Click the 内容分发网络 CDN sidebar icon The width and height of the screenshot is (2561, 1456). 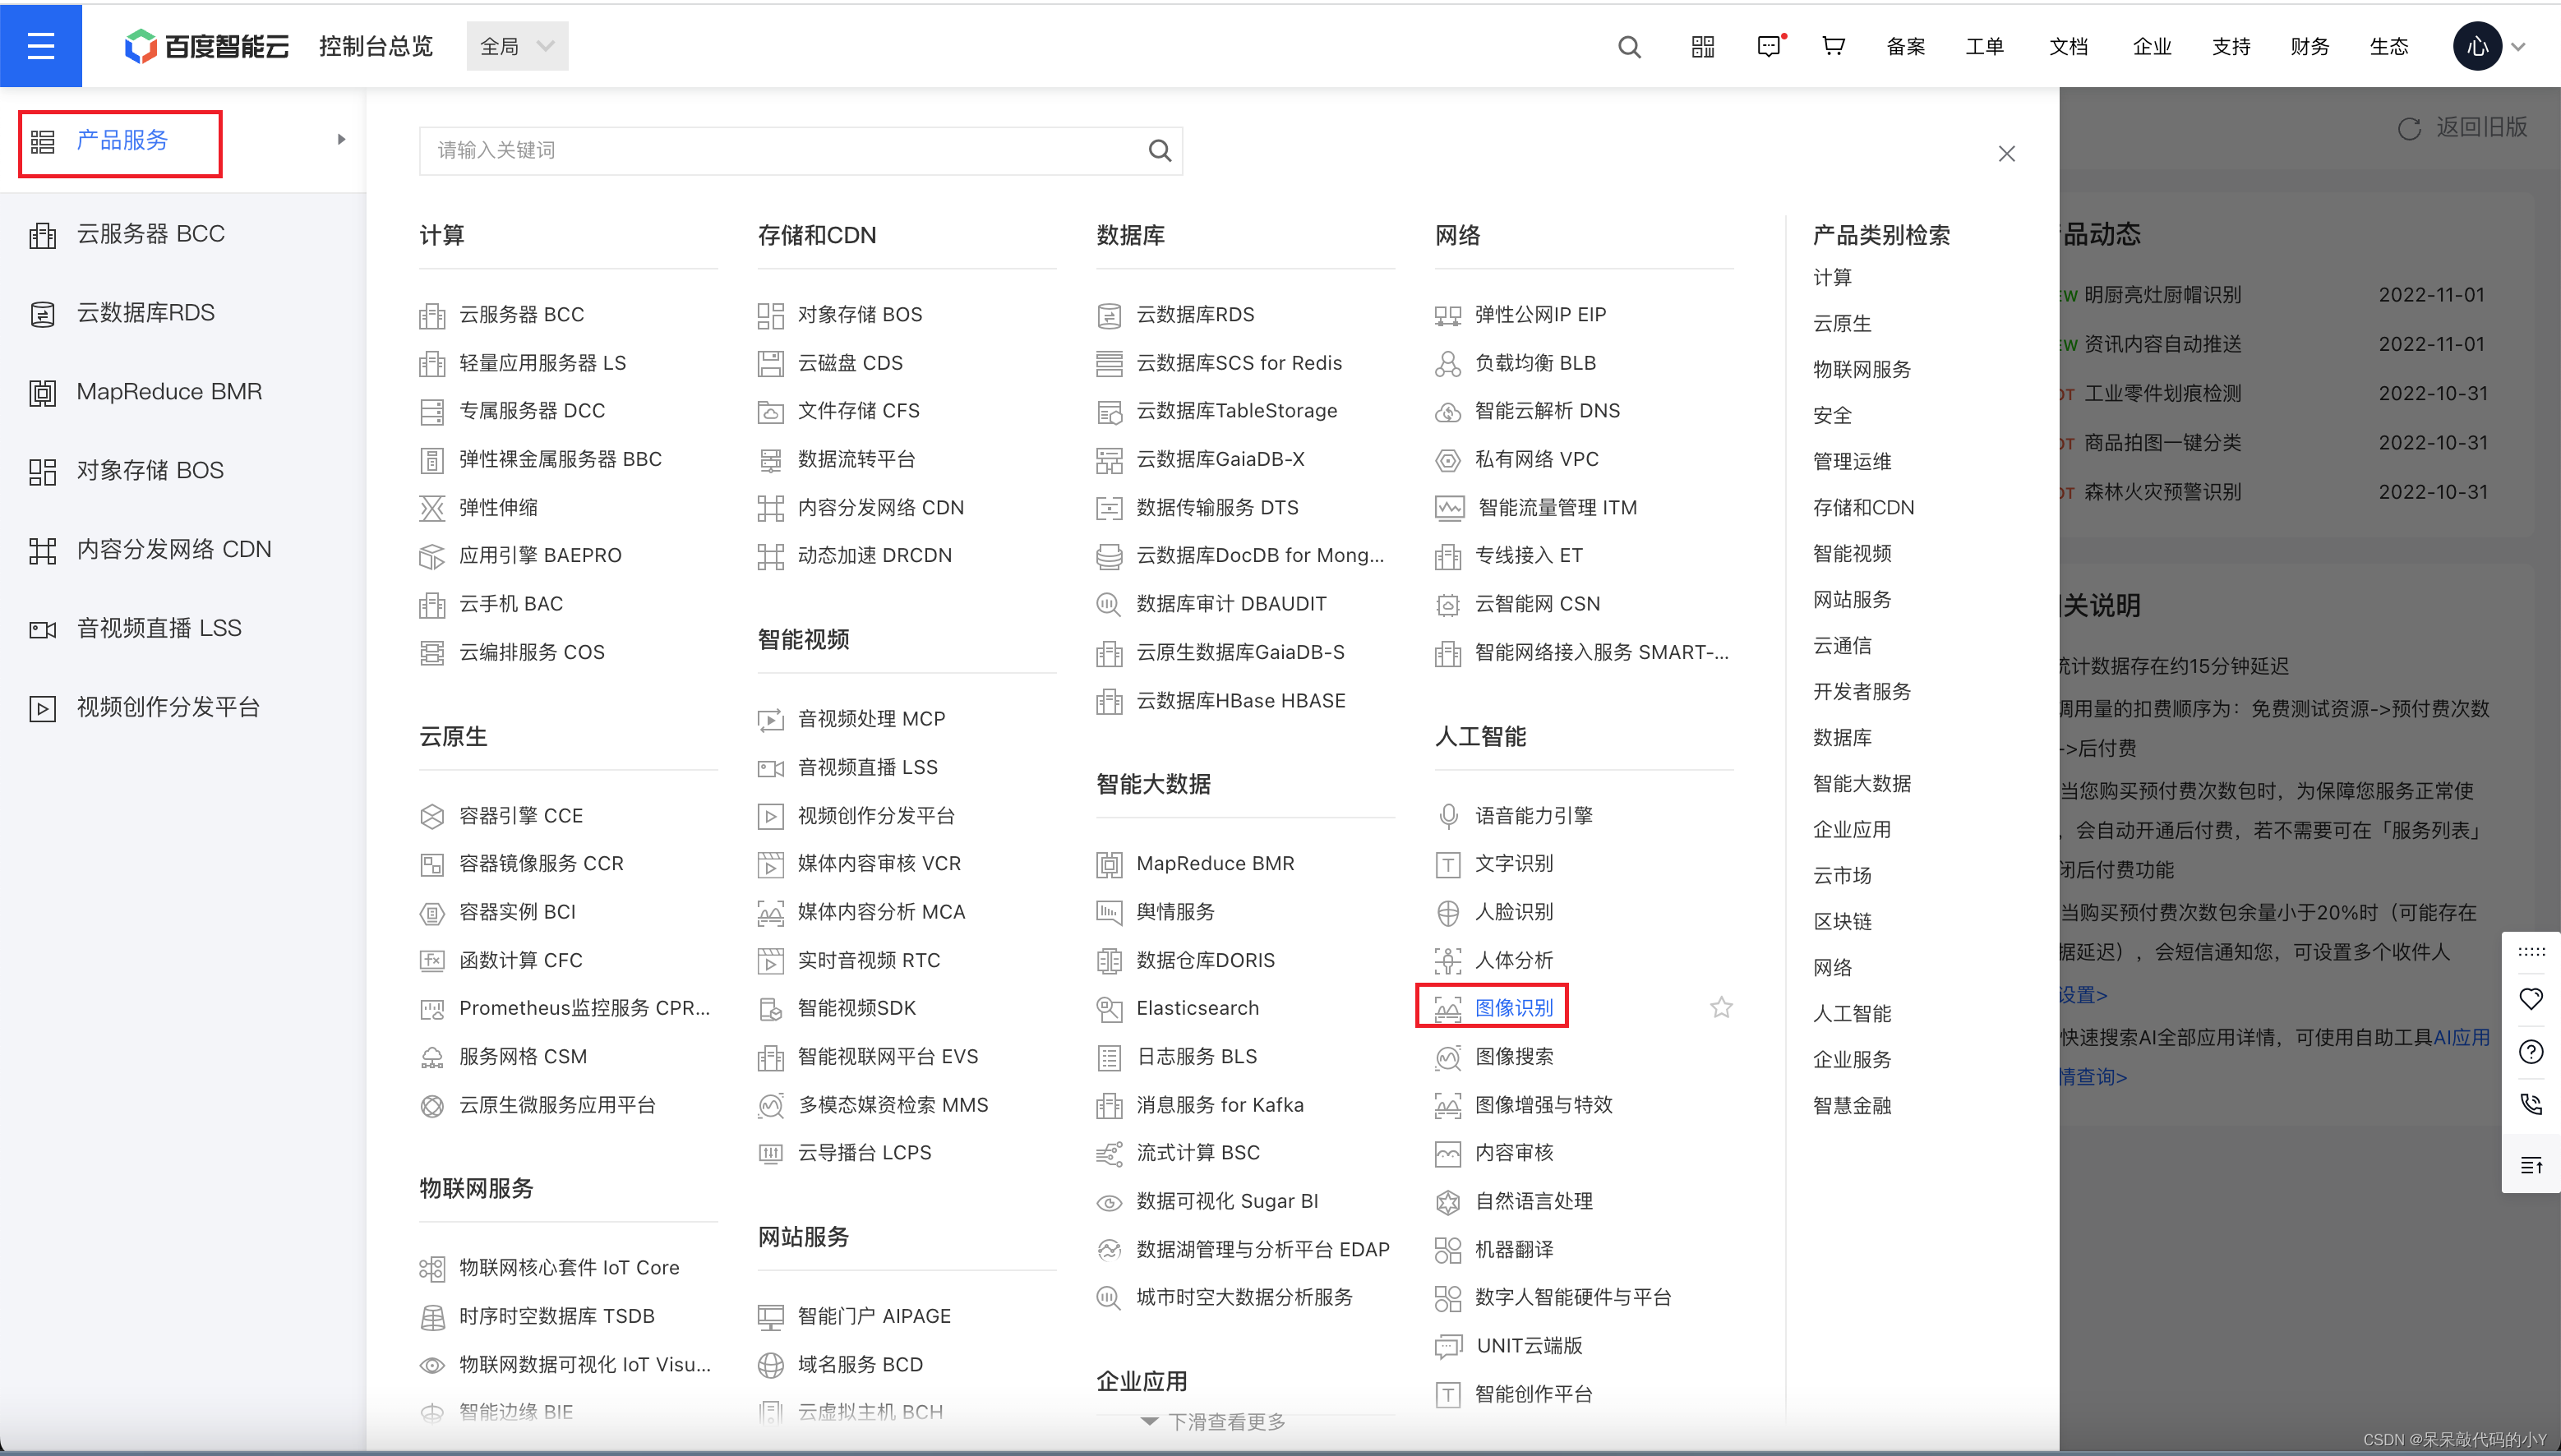(42, 551)
